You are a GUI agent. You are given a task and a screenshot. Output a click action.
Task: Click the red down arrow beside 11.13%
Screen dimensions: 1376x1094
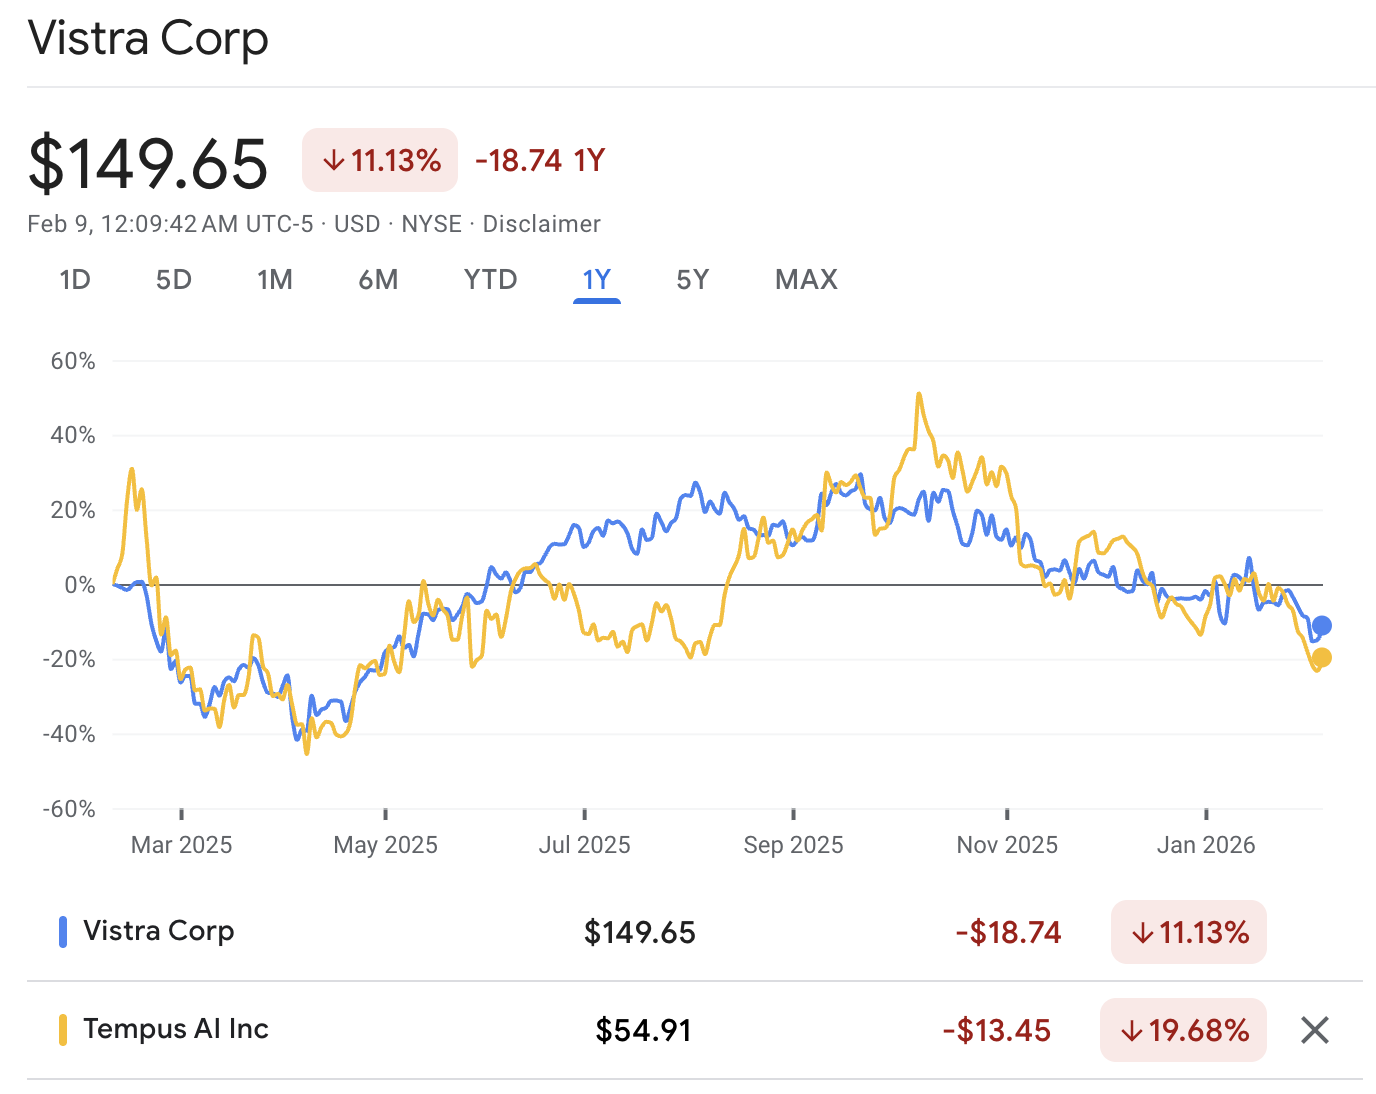(x=333, y=159)
